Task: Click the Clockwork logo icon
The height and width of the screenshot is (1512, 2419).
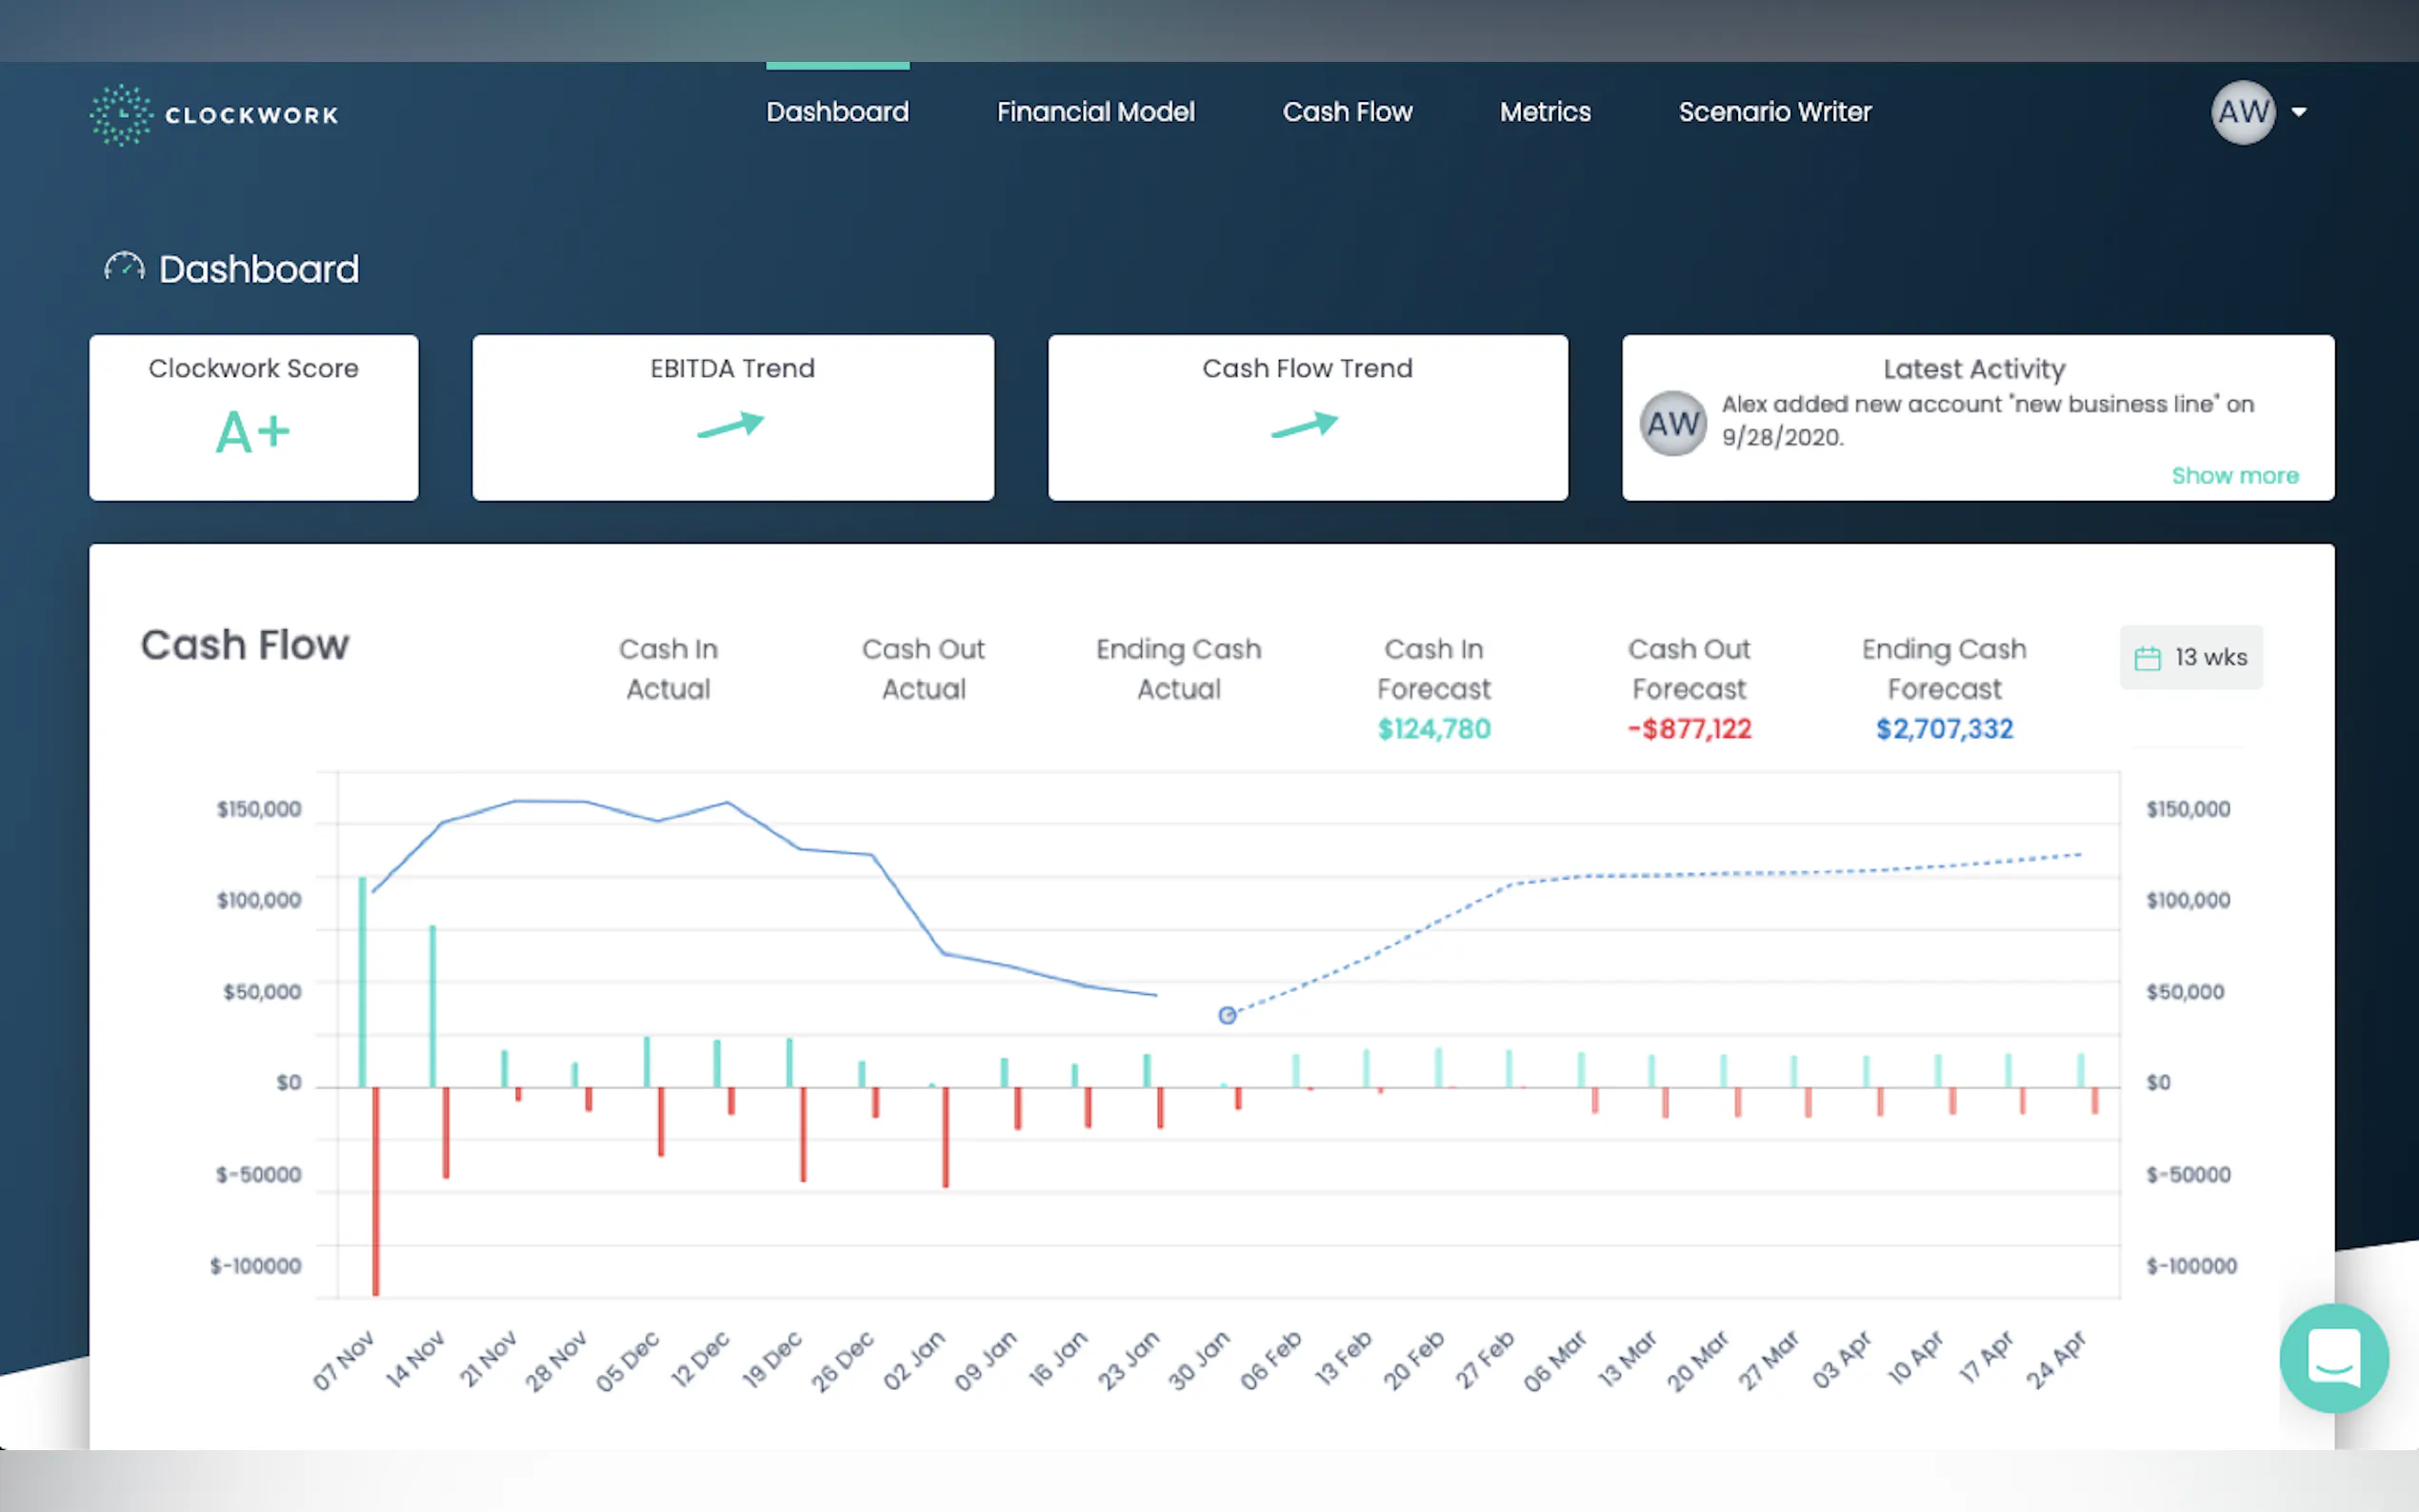Action: pyautogui.click(x=121, y=115)
